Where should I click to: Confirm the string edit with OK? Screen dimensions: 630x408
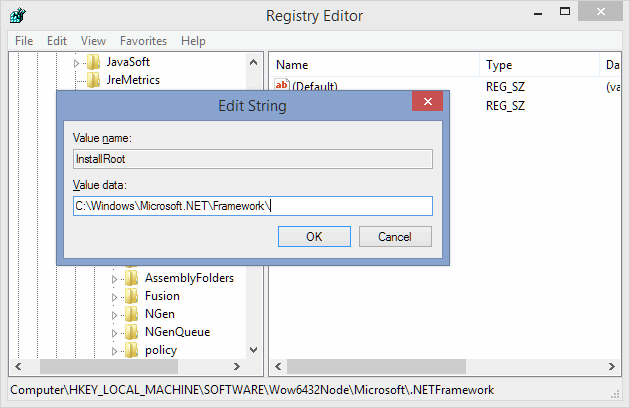click(x=314, y=236)
